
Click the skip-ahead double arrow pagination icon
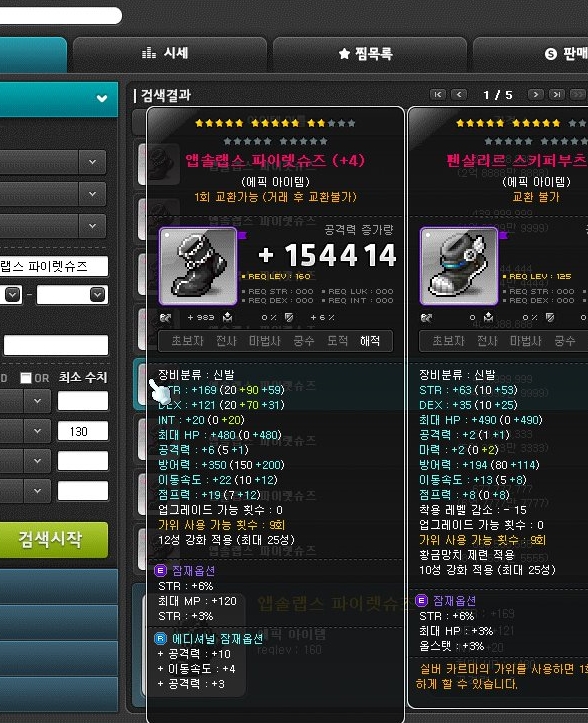(x=577, y=95)
